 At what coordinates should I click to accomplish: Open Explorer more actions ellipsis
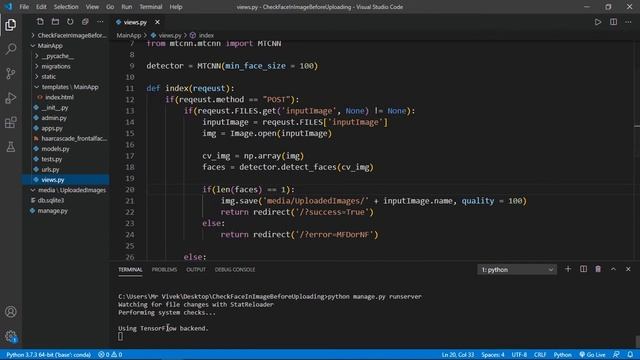click(x=100, y=22)
